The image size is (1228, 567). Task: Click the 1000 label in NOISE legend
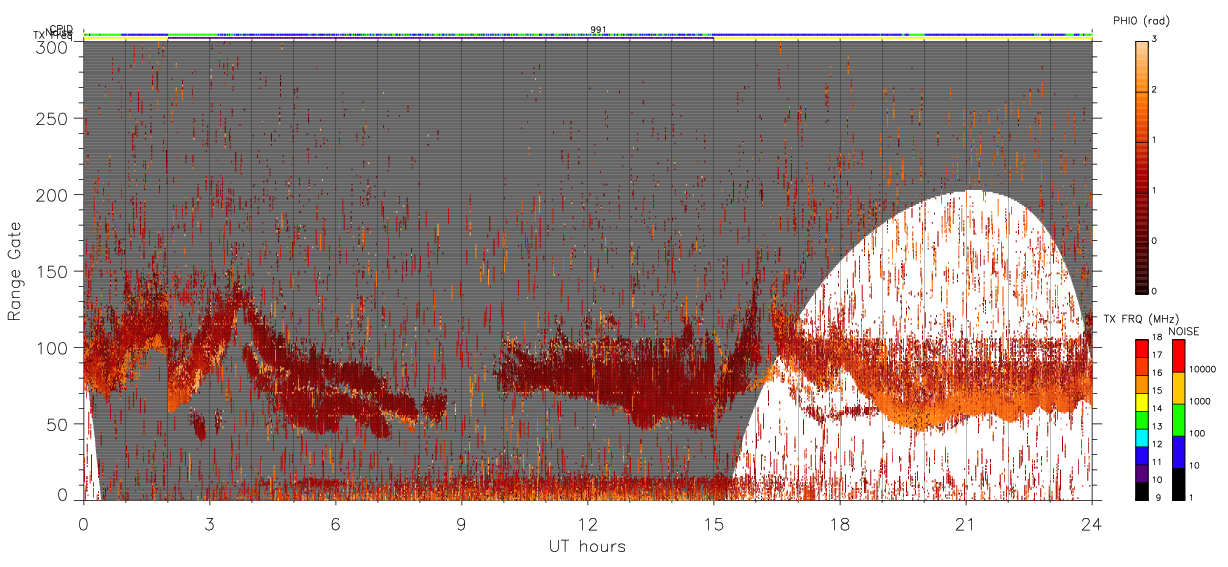[x=1199, y=401]
